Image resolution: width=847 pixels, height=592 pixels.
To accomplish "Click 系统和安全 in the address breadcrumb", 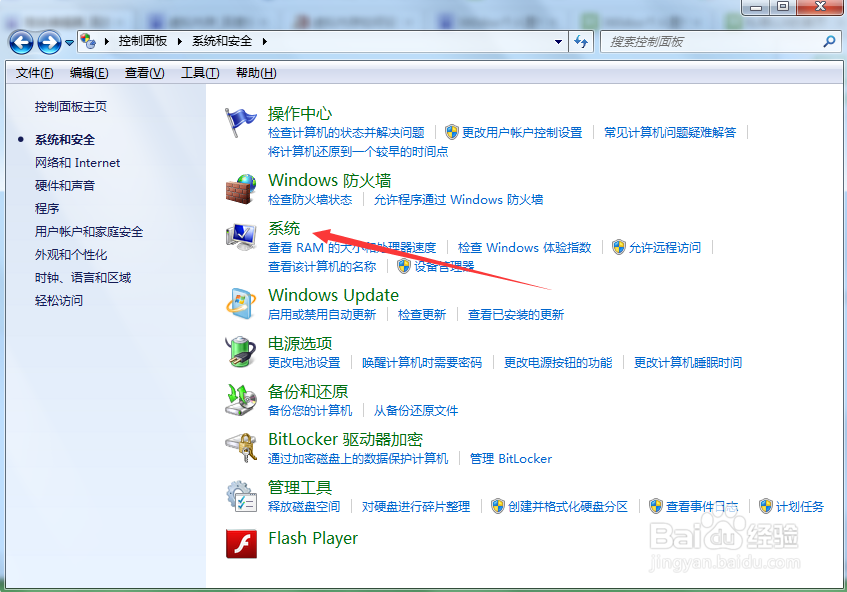I will (222, 41).
